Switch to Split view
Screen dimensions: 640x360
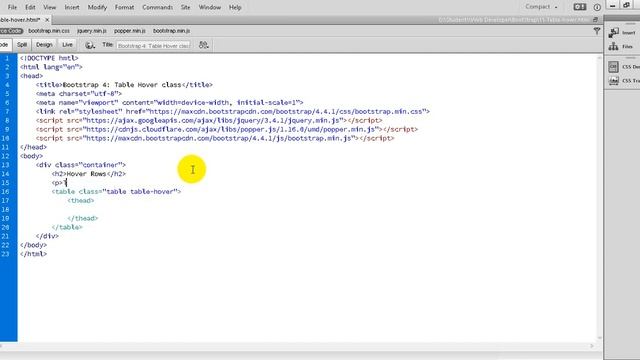click(x=22, y=45)
